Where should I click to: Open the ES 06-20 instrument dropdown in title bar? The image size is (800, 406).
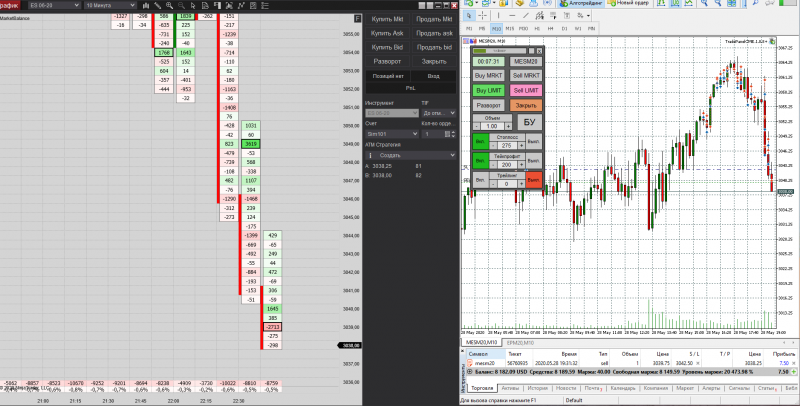(x=54, y=5)
